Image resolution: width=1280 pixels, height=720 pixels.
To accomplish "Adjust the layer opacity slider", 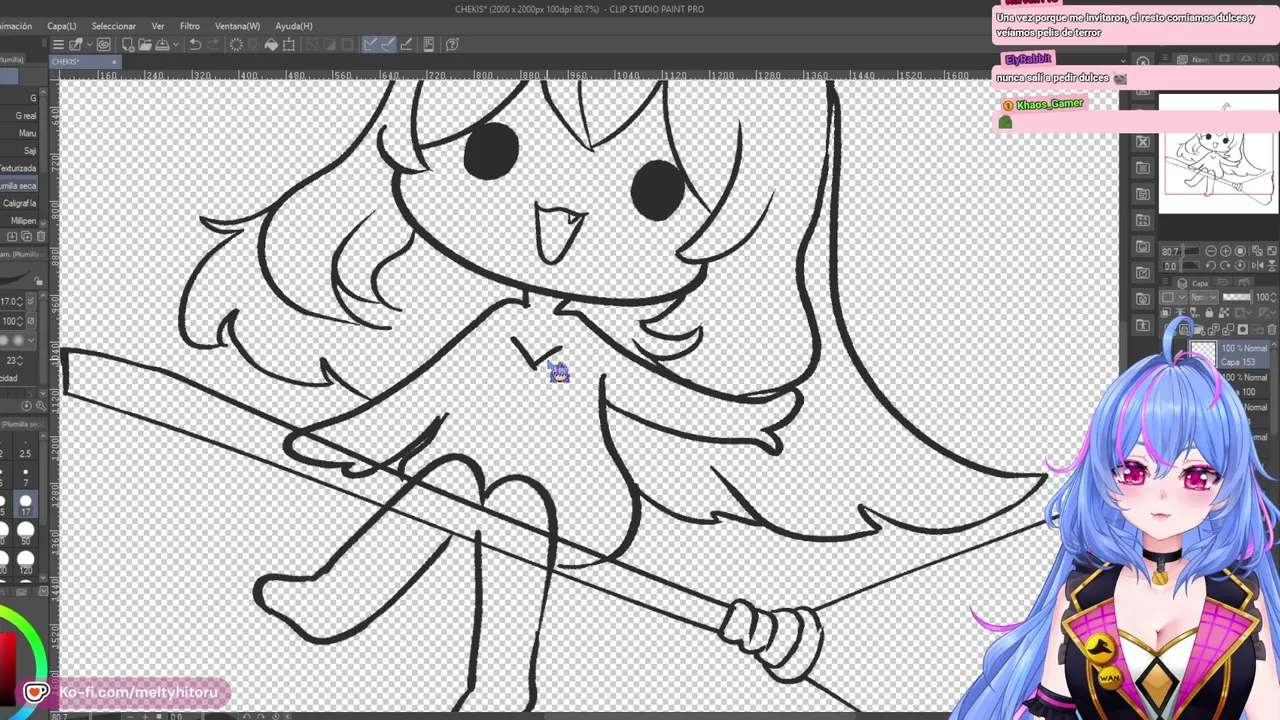I will pyautogui.click(x=1237, y=297).
